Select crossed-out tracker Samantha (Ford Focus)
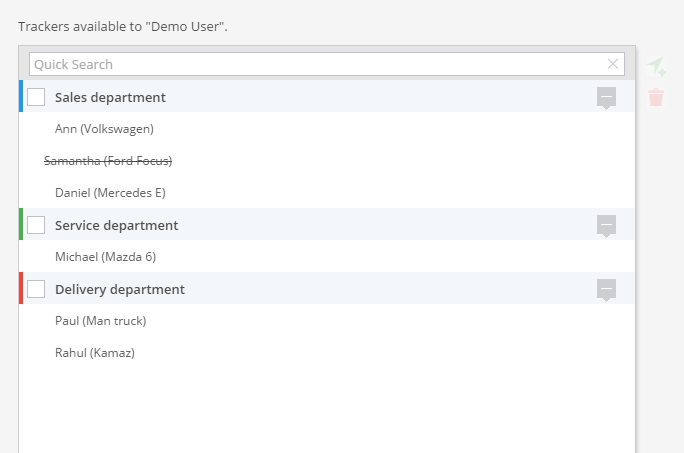Screen dimensions: 684x453 pos(108,161)
